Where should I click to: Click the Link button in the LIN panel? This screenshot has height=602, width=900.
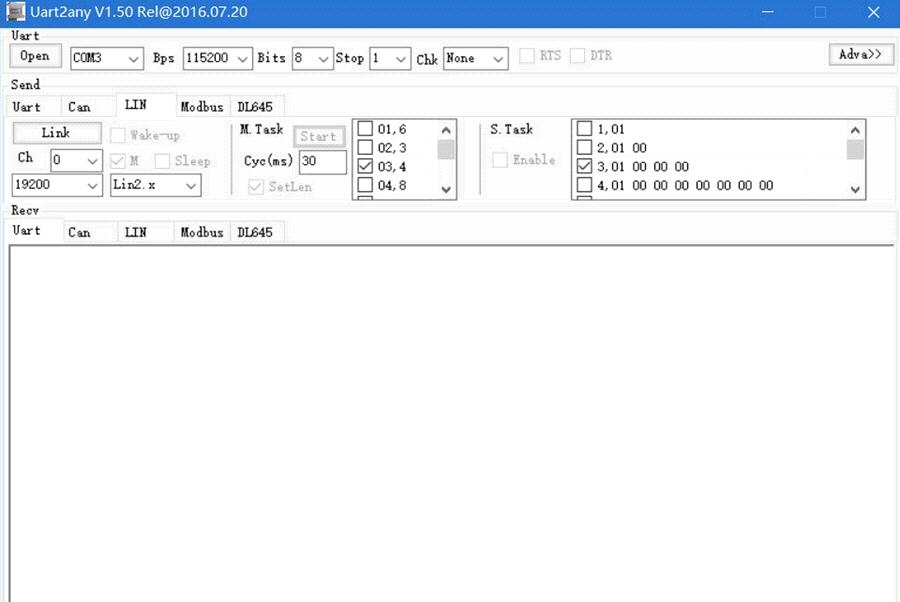pyautogui.click(x=56, y=132)
